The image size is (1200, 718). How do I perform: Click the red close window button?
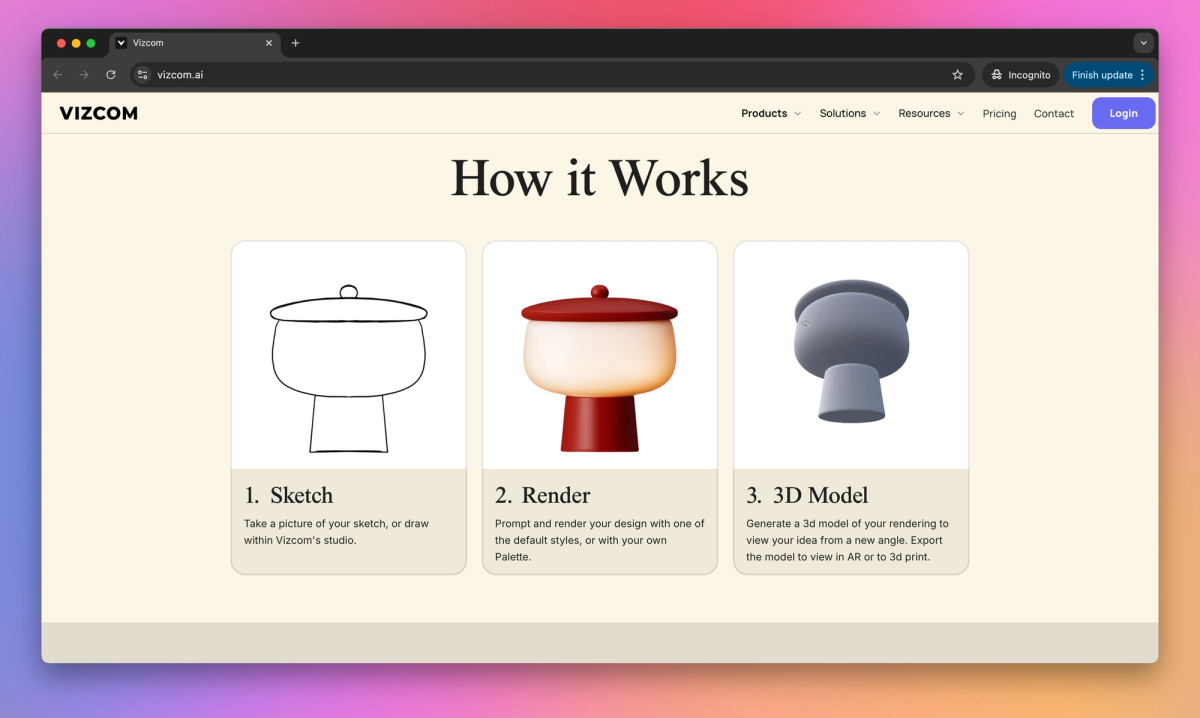point(61,43)
